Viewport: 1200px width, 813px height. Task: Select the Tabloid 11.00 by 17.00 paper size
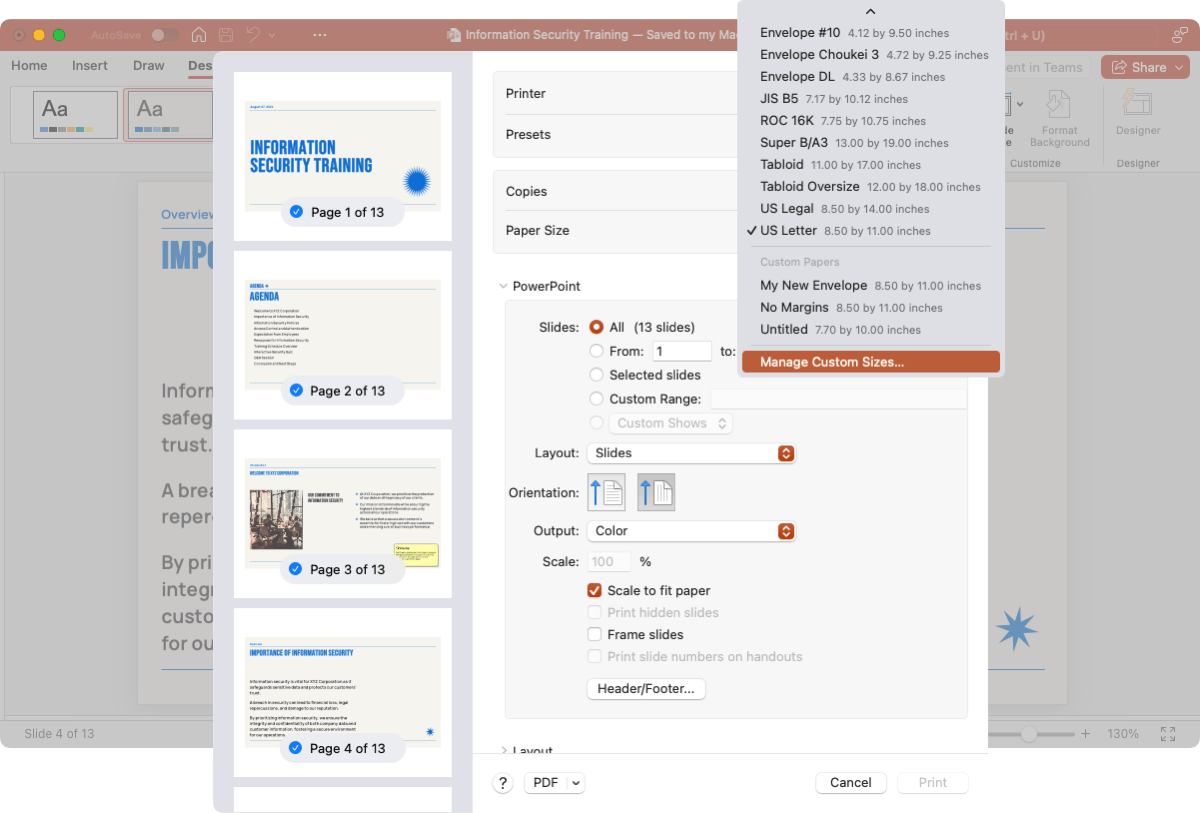point(871,165)
